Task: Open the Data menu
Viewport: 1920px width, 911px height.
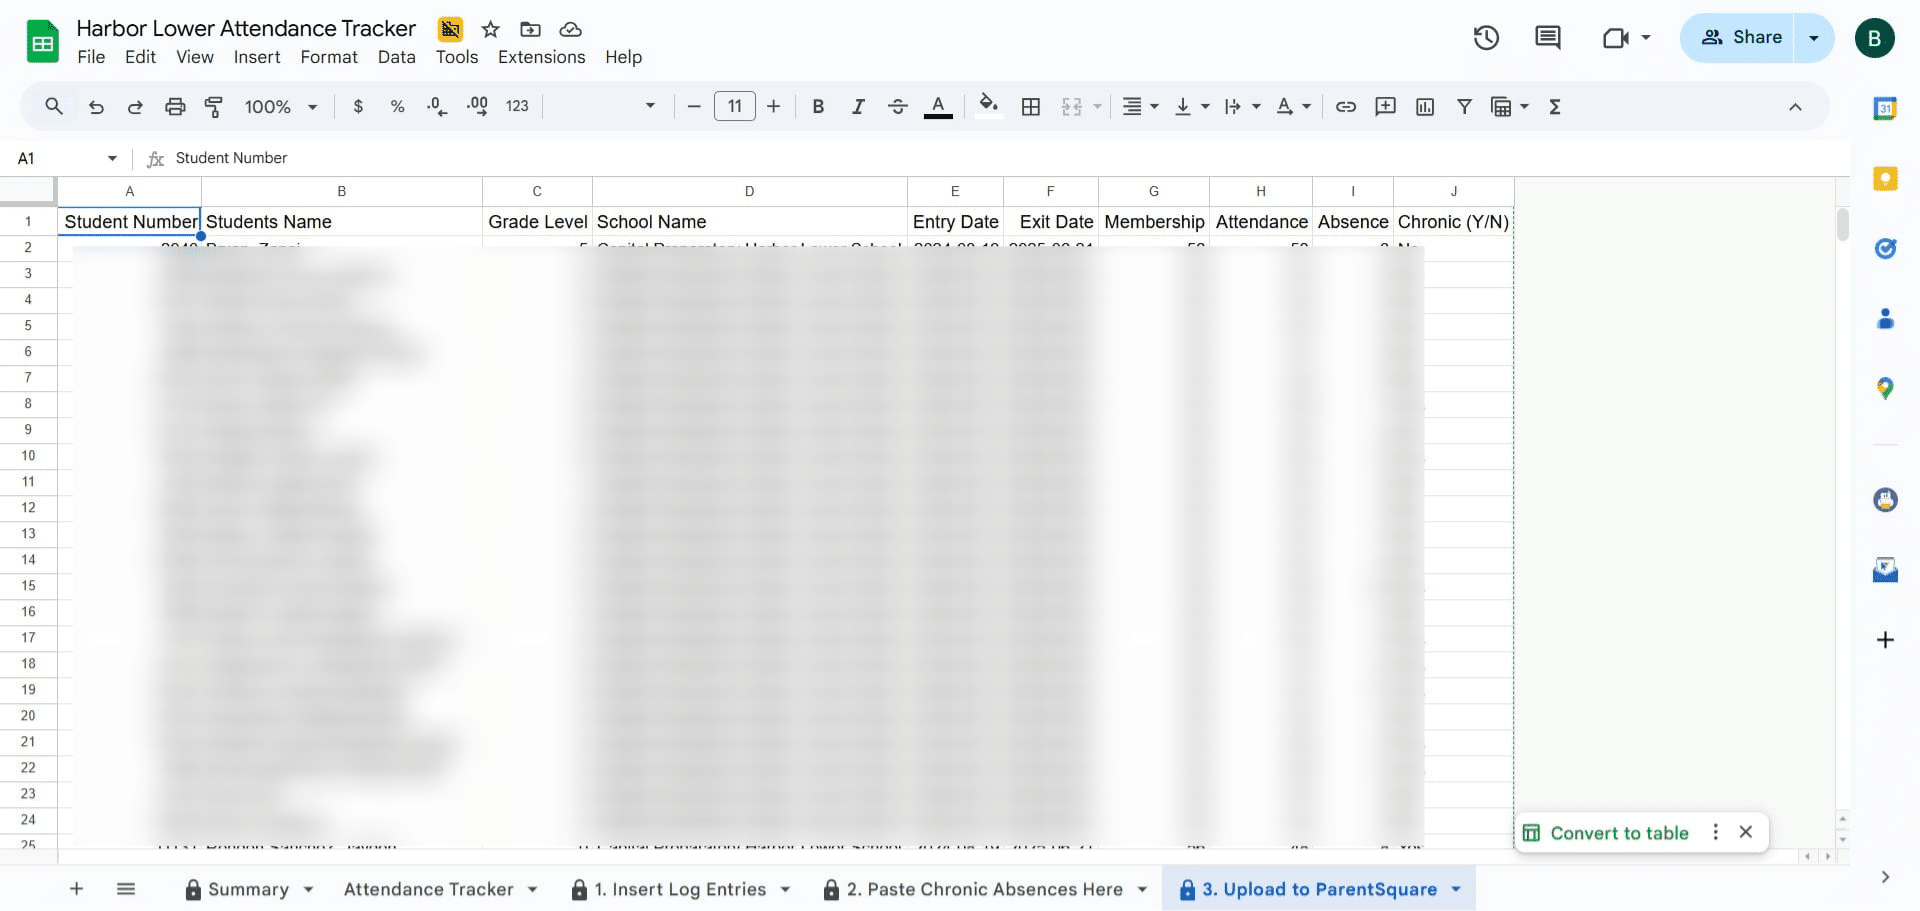Action: tap(396, 57)
